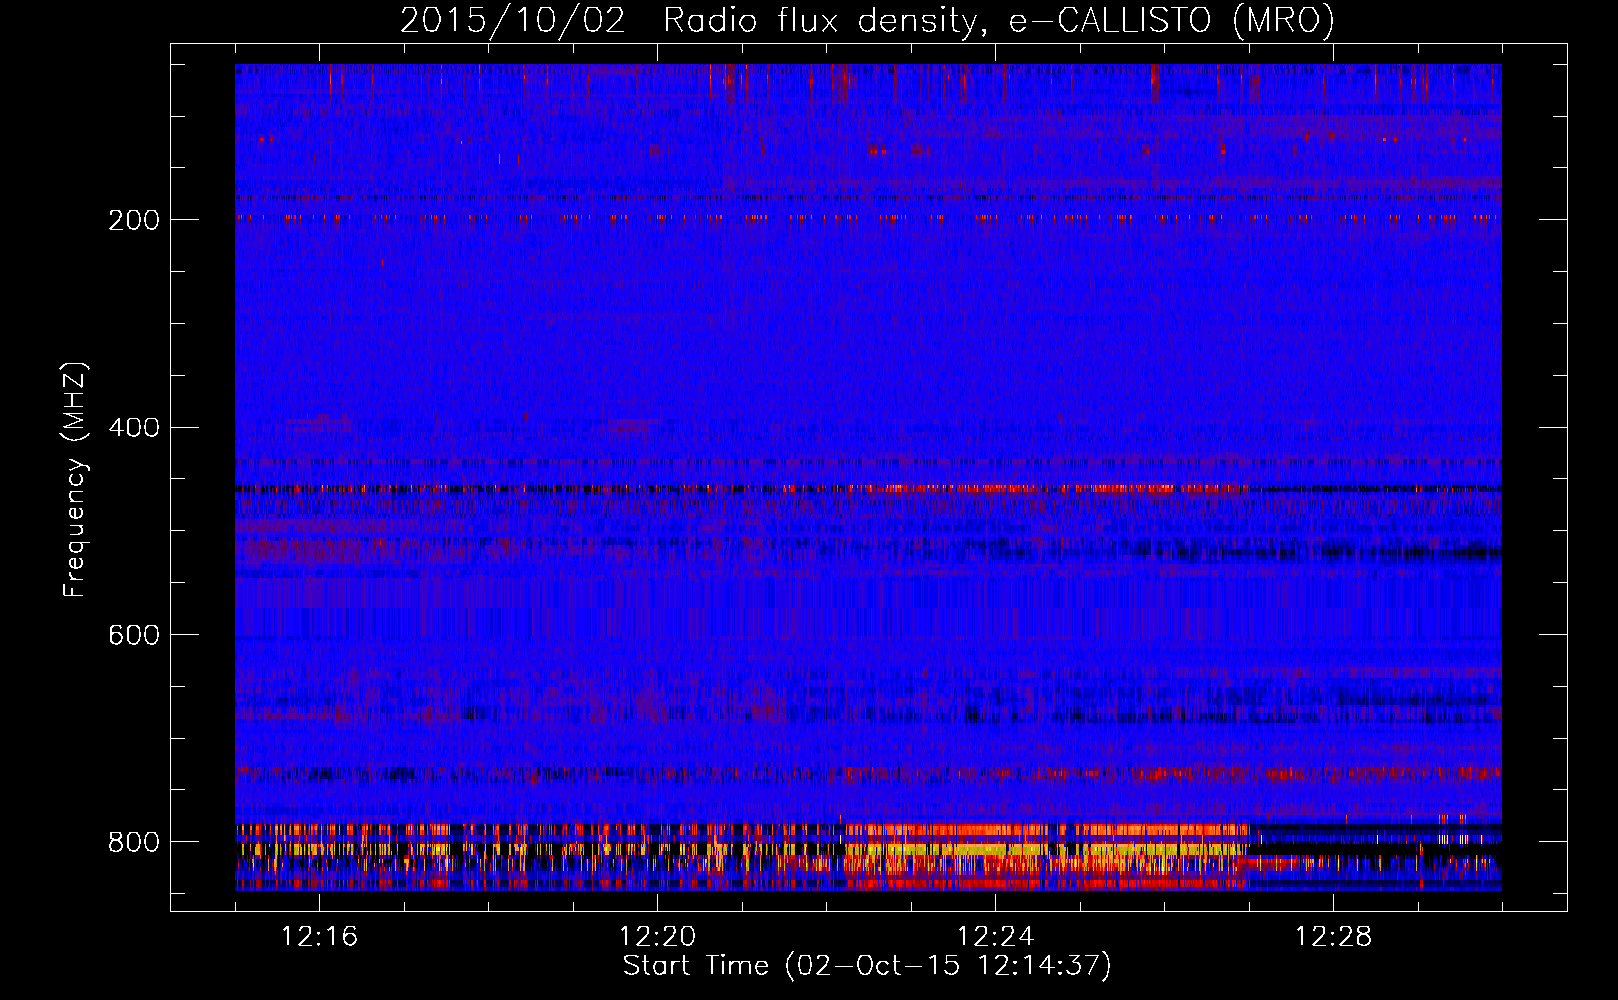Click the "12:20" time tick label
This screenshot has width=1618, height=1000.
point(658,937)
